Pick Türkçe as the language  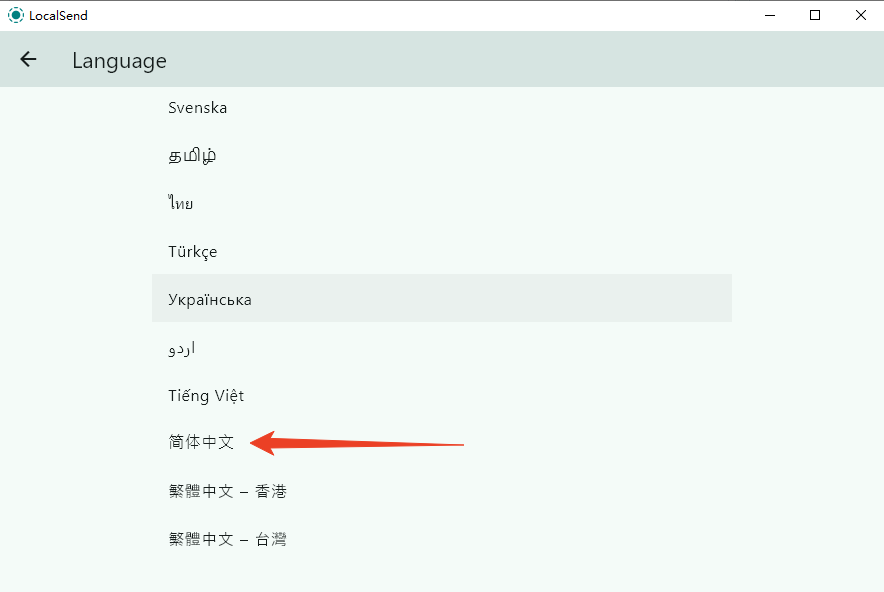coord(192,251)
